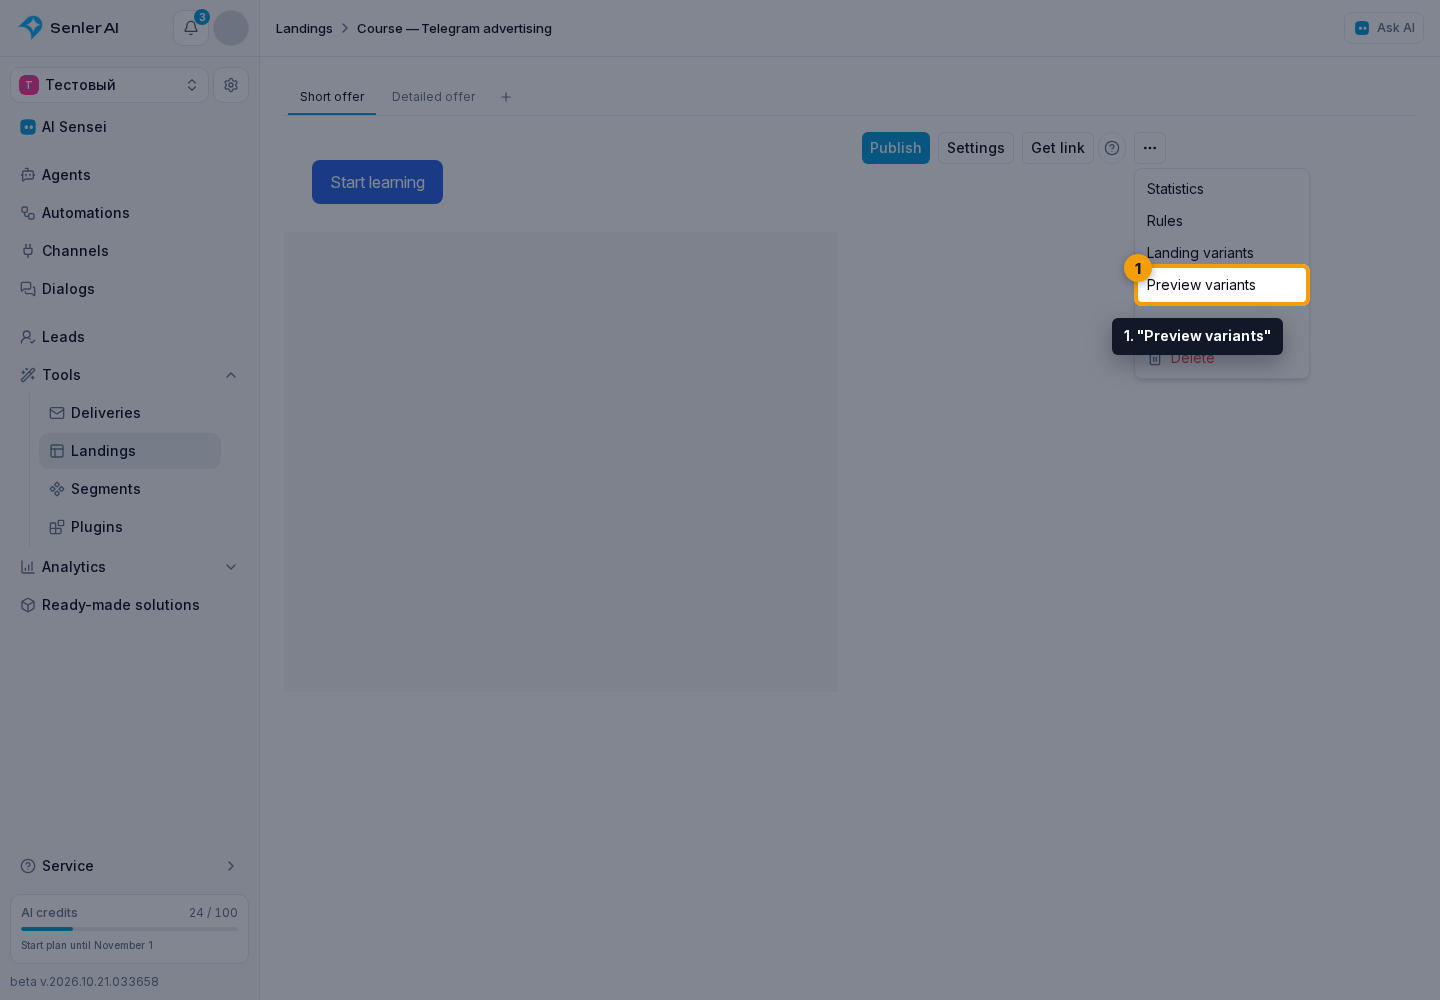
Task: Open the notifications bell
Action: [190, 28]
